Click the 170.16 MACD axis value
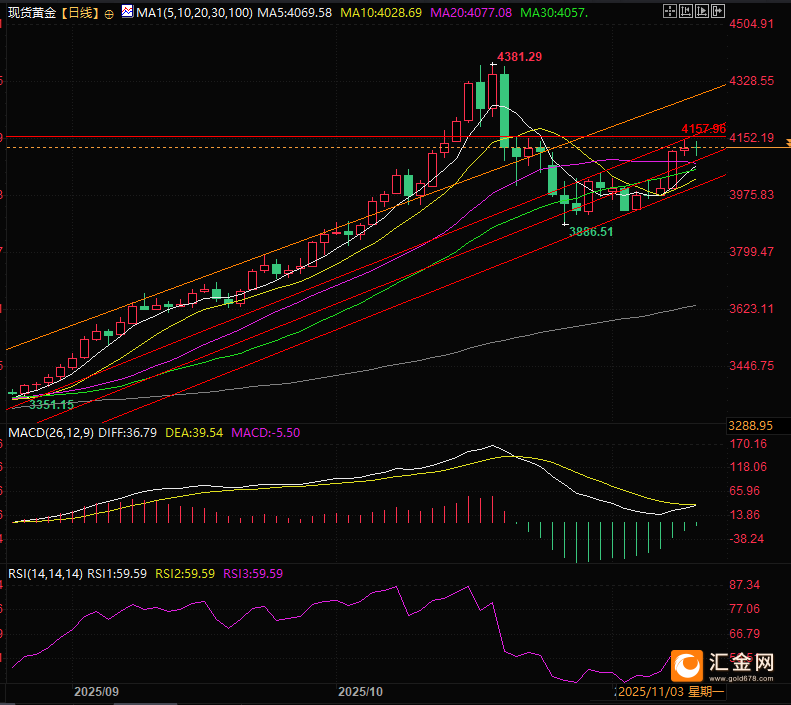The height and width of the screenshot is (705, 791). [x=748, y=444]
